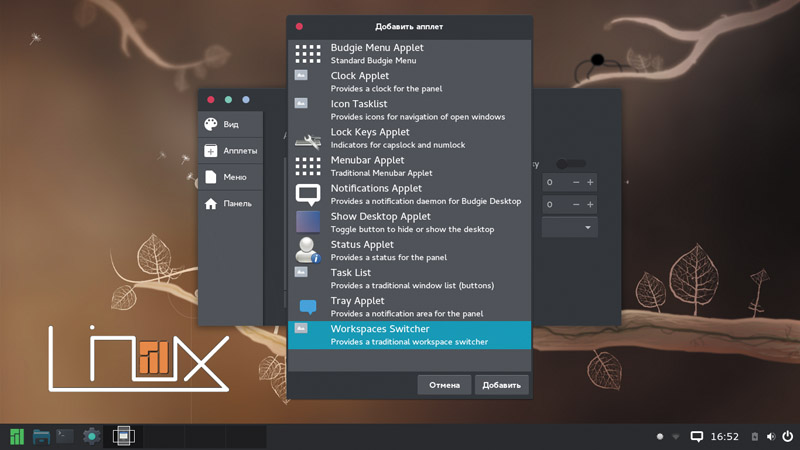Open the file manager from the panel
This screenshot has width=800, height=450.
[x=41, y=437]
